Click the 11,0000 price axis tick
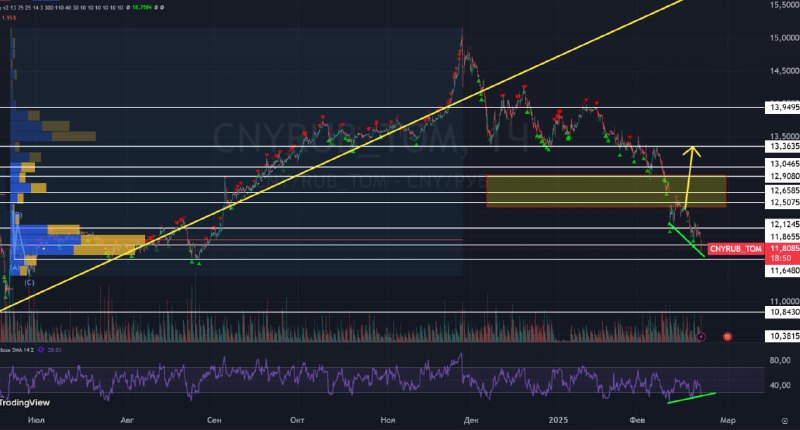This screenshot has height=430, width=800. [784, 301]
